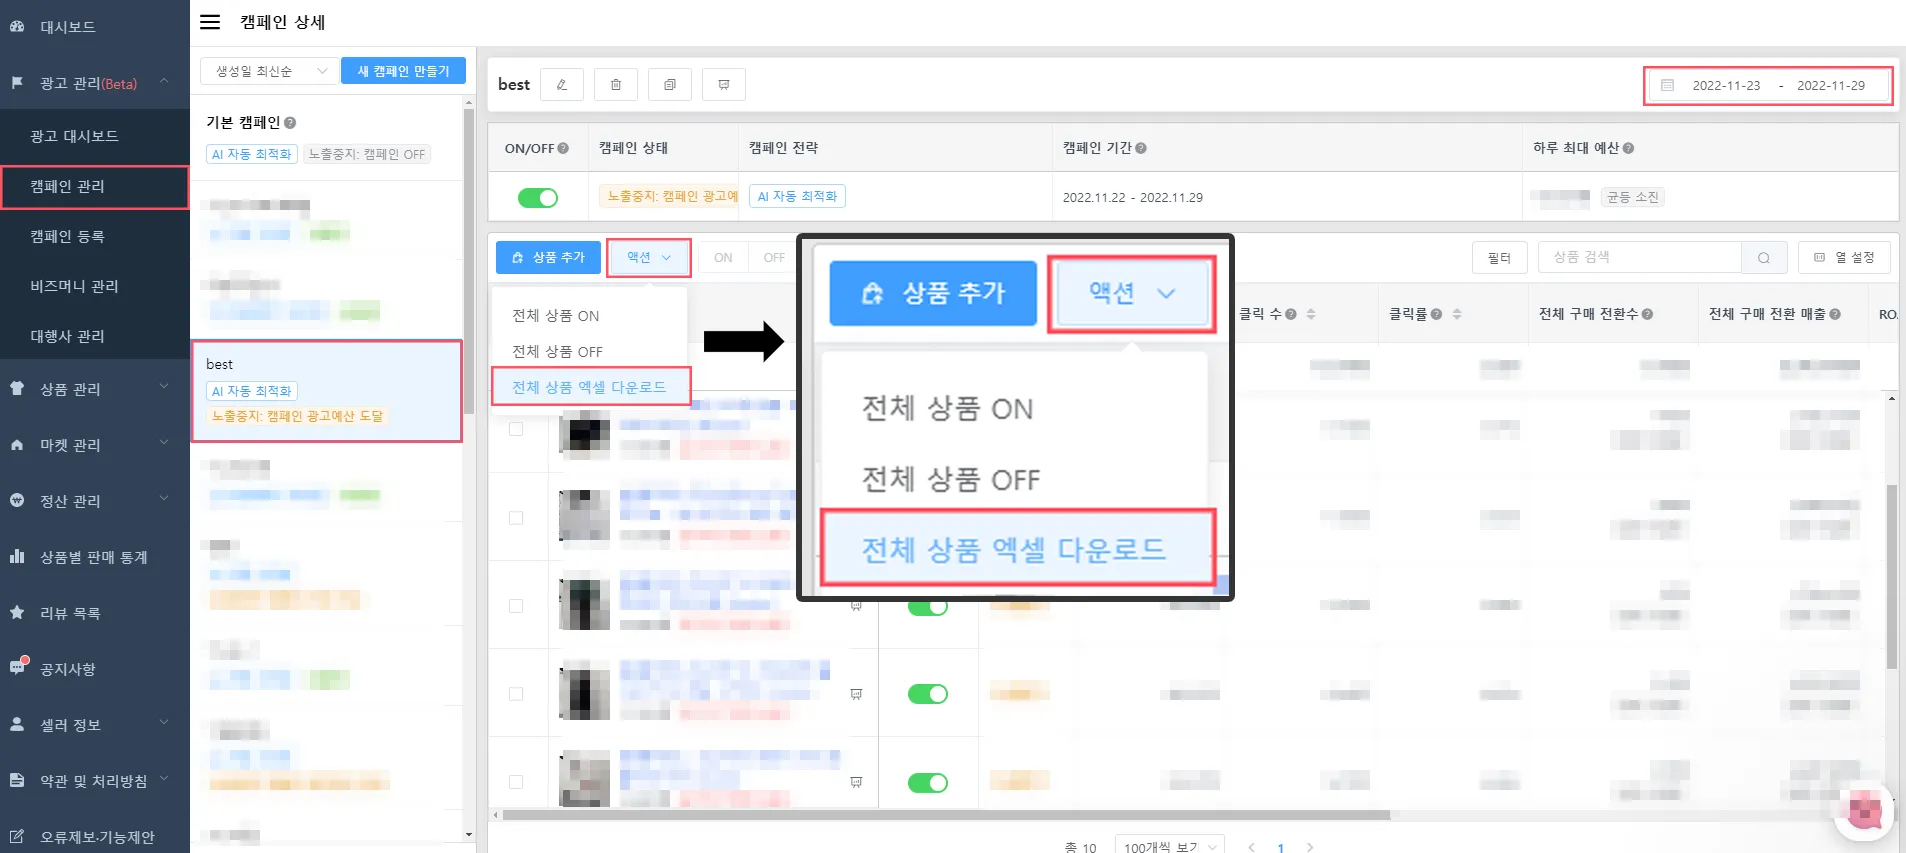Collapse the 광고 관리(Beta) section chevron
The width and height of the screenshot is (1906, 853).
click(x=164, y=82)
